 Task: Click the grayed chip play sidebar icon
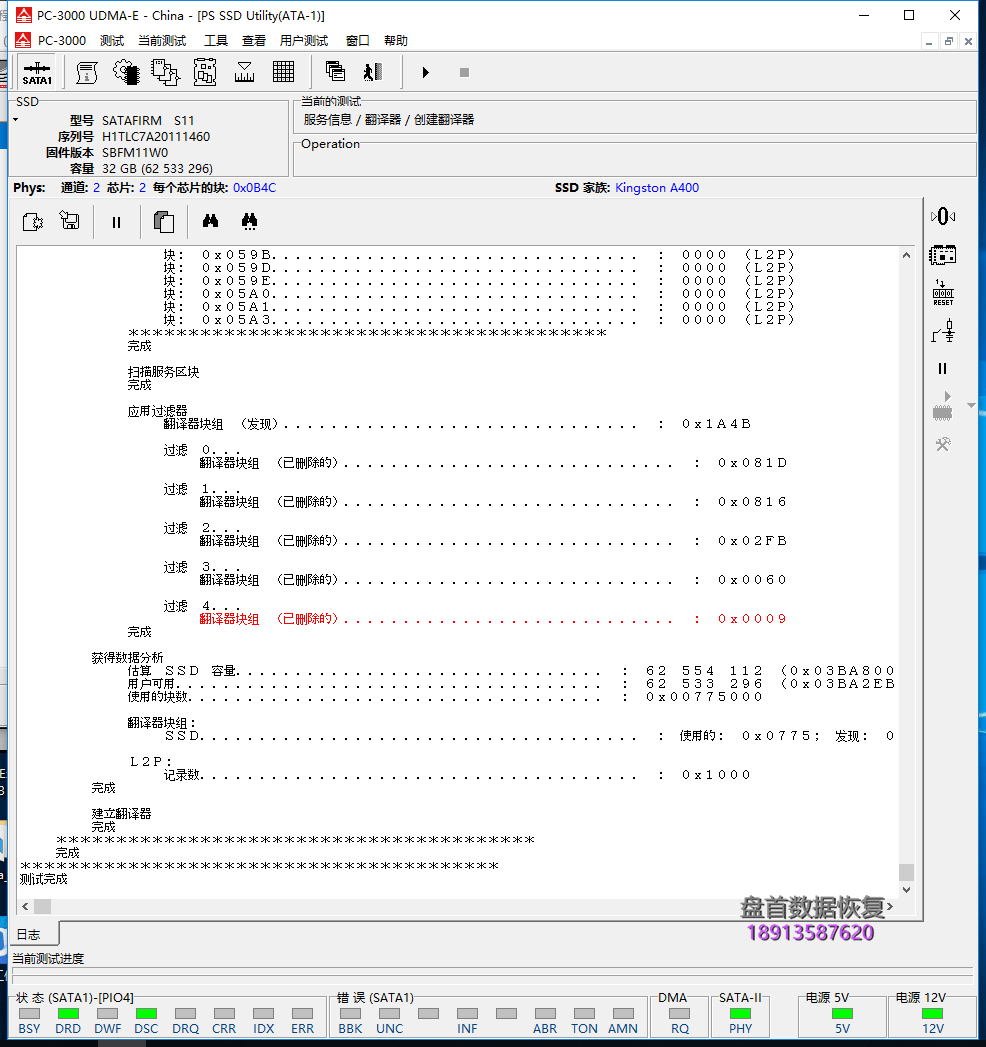(x=943, y=407)
